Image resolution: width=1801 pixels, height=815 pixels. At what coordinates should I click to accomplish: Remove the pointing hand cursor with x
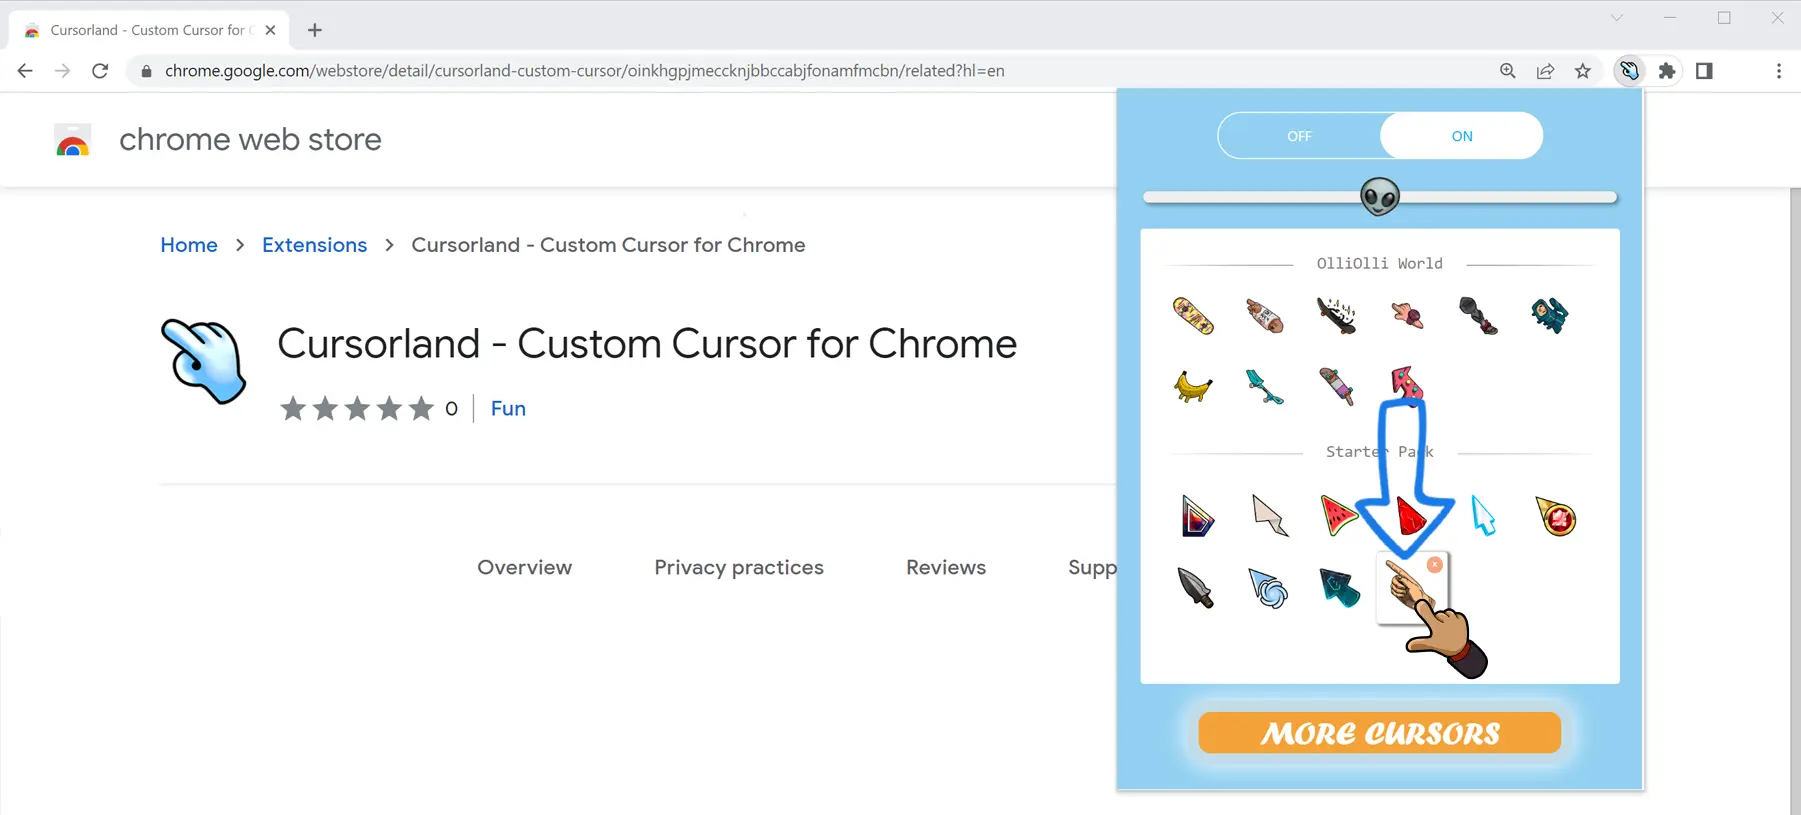[1435, 565]
